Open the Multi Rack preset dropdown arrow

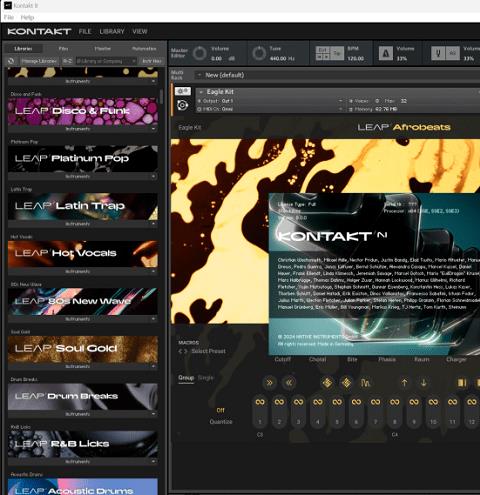click(199, 75)
